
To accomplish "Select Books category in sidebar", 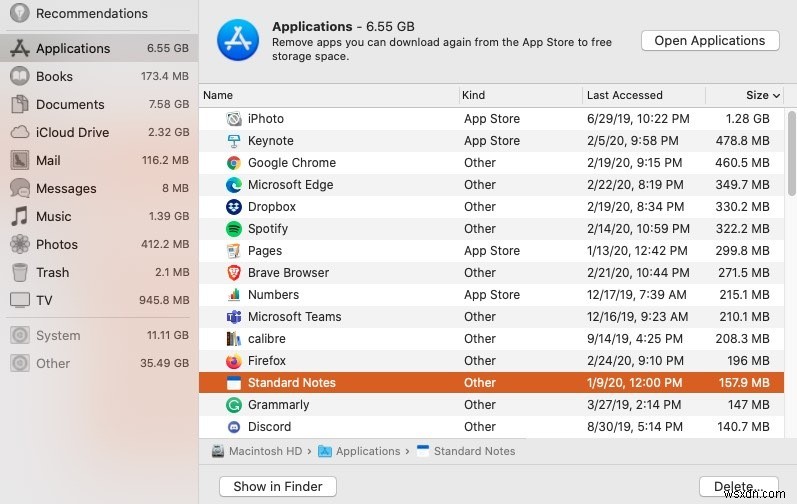I will (99, 76).
